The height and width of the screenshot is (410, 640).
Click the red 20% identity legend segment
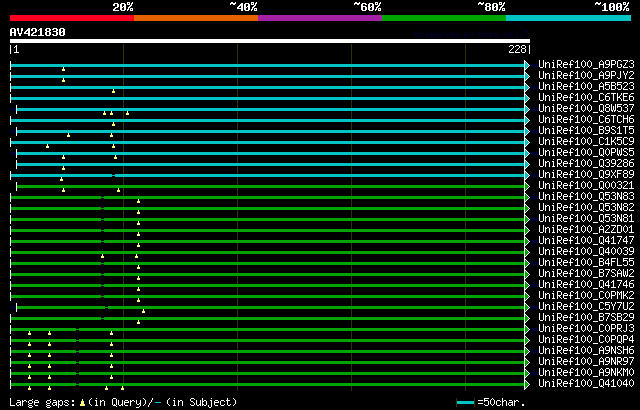[x=72, y=18]
